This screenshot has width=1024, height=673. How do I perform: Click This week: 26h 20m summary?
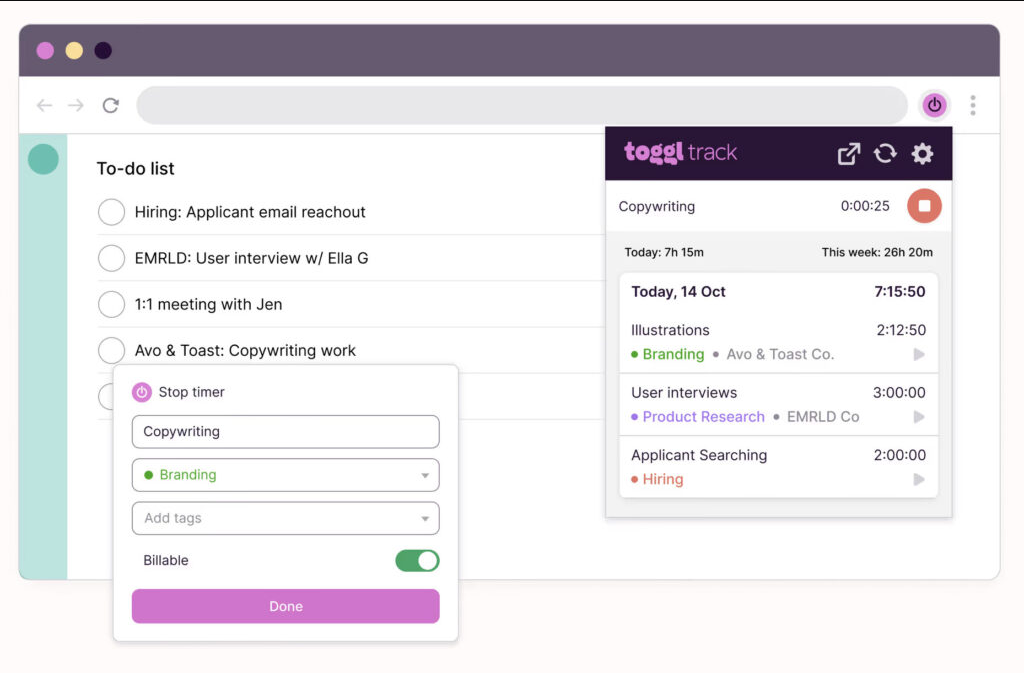point(877,253)
